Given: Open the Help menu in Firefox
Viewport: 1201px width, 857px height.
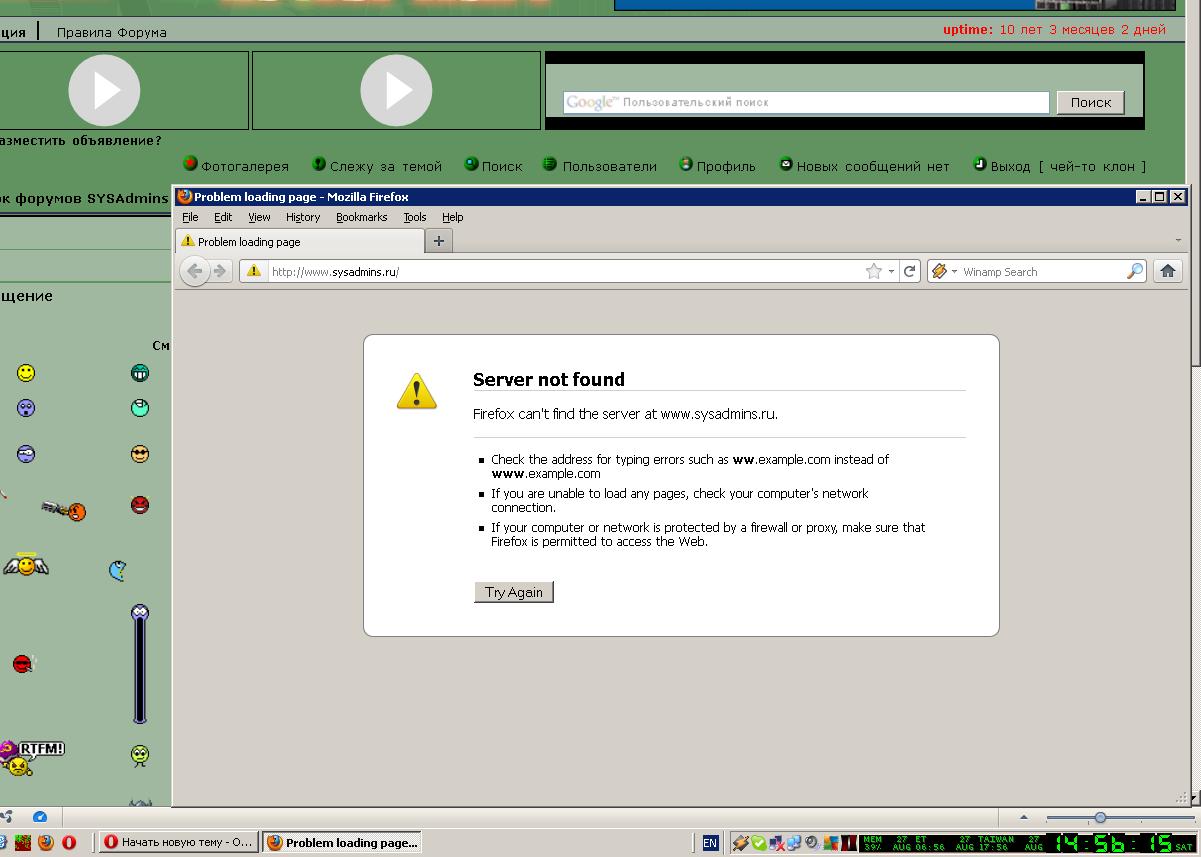Looking at the screenshot, I should (453, 217).
